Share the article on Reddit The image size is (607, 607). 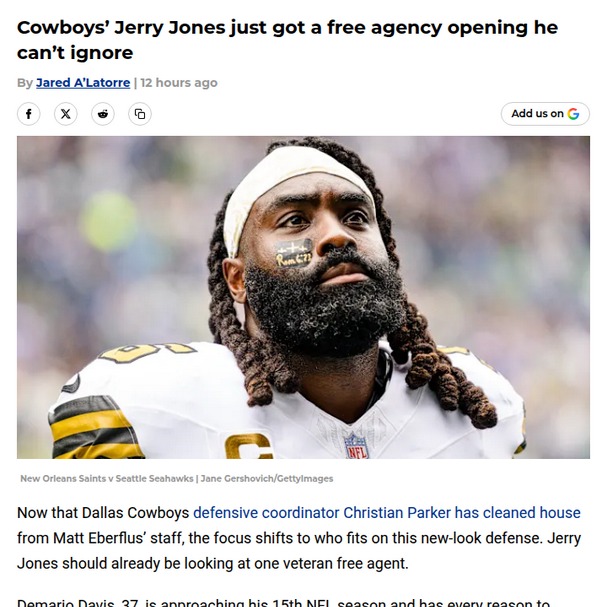click(x=103, y=114)
